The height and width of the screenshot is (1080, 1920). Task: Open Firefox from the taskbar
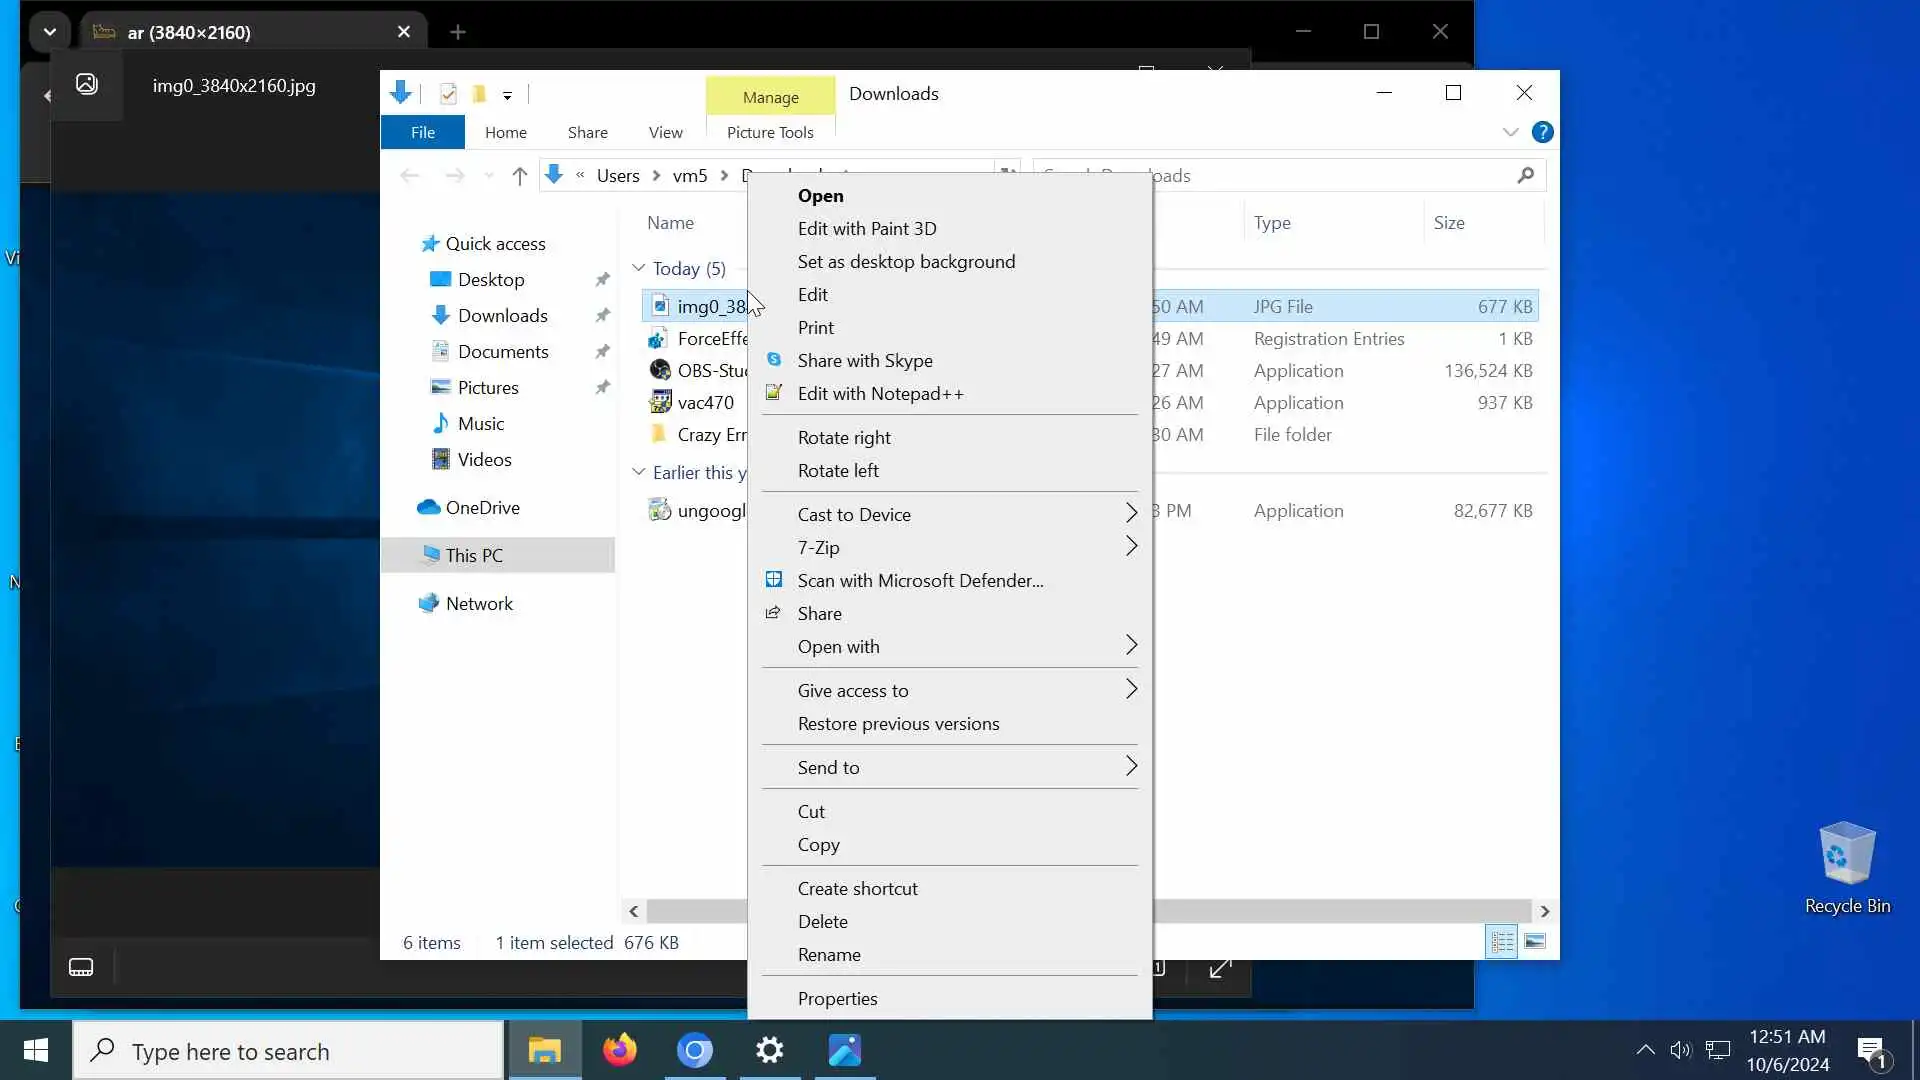(619, 1050)
